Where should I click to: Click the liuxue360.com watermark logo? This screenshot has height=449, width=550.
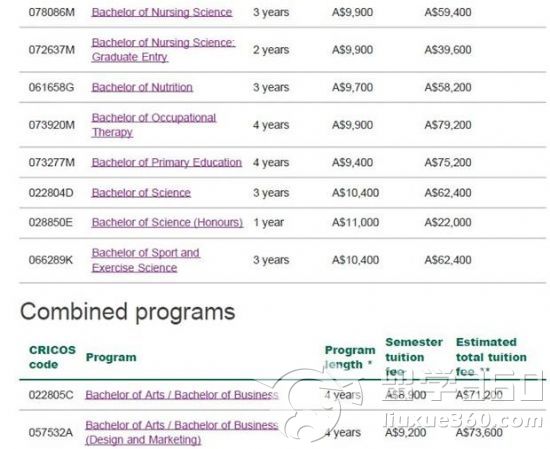[x=414, y=403]
